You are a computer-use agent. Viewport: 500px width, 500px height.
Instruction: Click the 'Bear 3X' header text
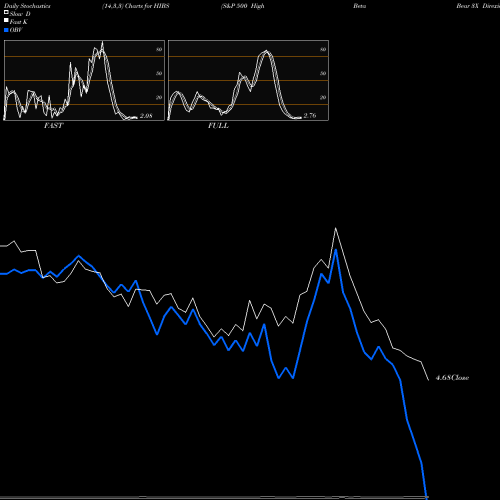[x=468, y=6]
